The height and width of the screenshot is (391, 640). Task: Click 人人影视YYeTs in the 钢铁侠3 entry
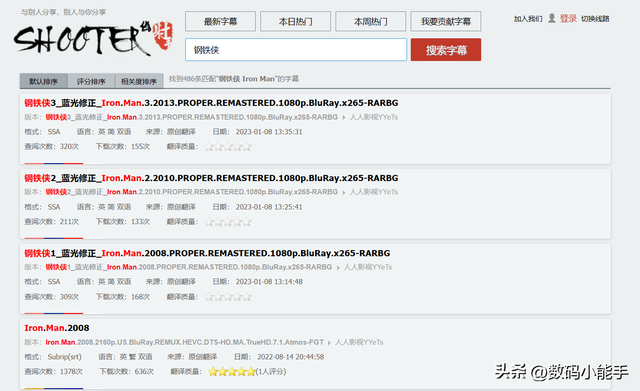[x=374, y=117]
